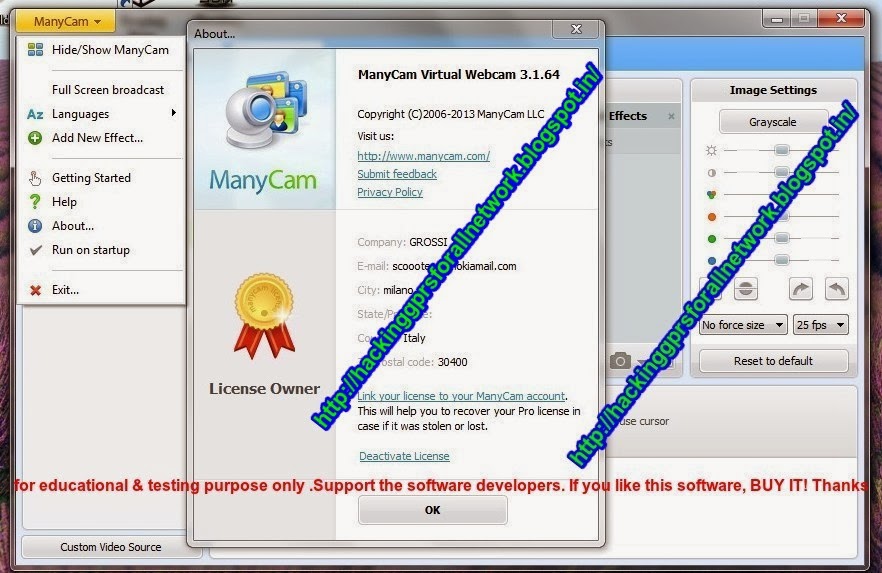
Task: Click the About... dialog title bar
Action: pos(371,34)
